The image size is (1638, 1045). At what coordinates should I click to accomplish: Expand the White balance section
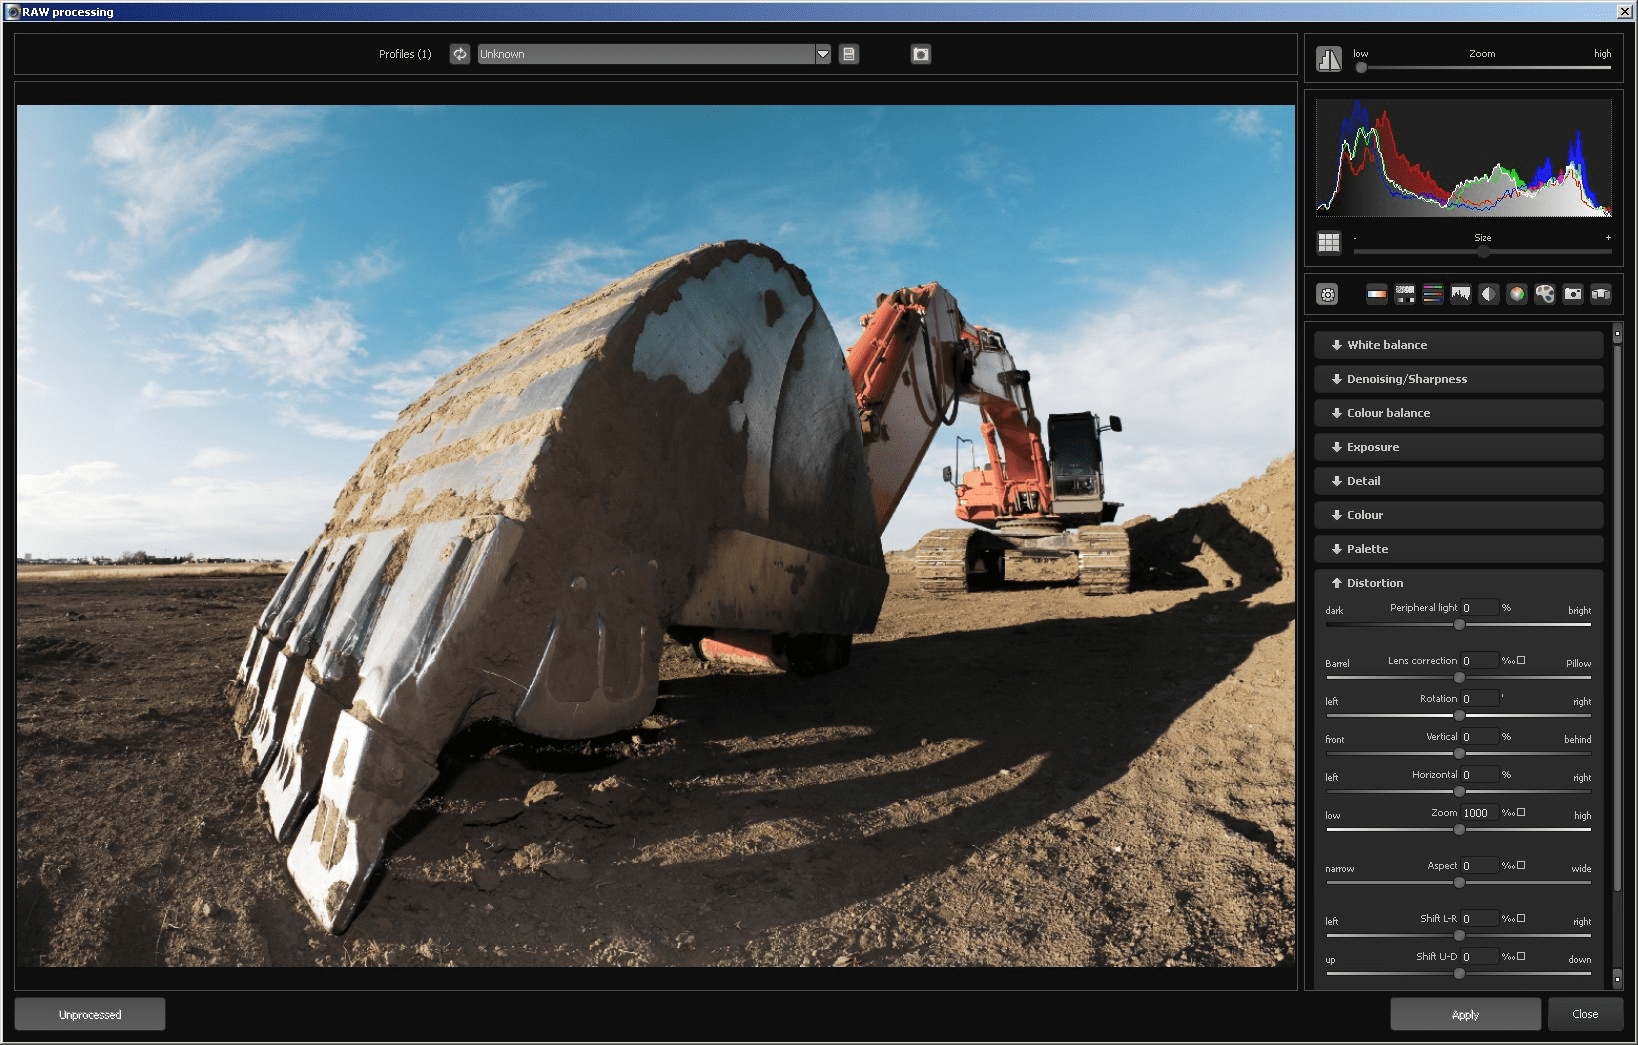point(1457,344)
